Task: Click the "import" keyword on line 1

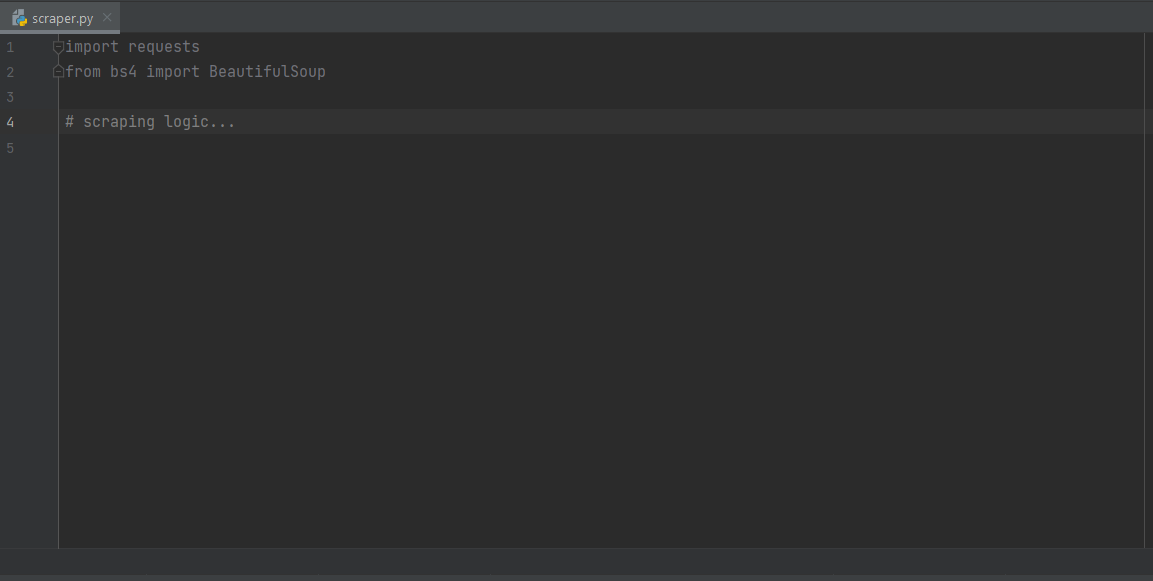Action: coord(92,47)
